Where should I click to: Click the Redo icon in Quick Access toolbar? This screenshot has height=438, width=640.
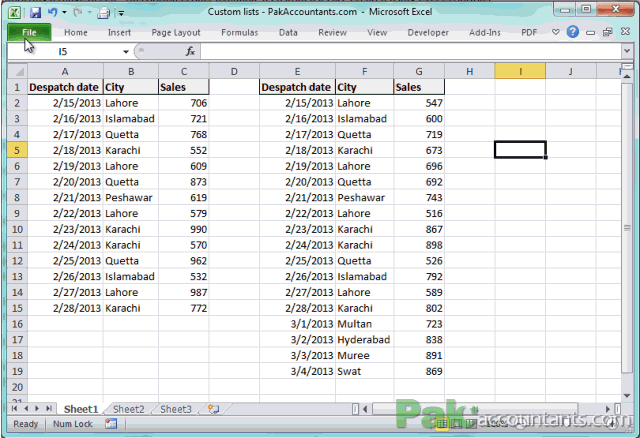[78, 12]
